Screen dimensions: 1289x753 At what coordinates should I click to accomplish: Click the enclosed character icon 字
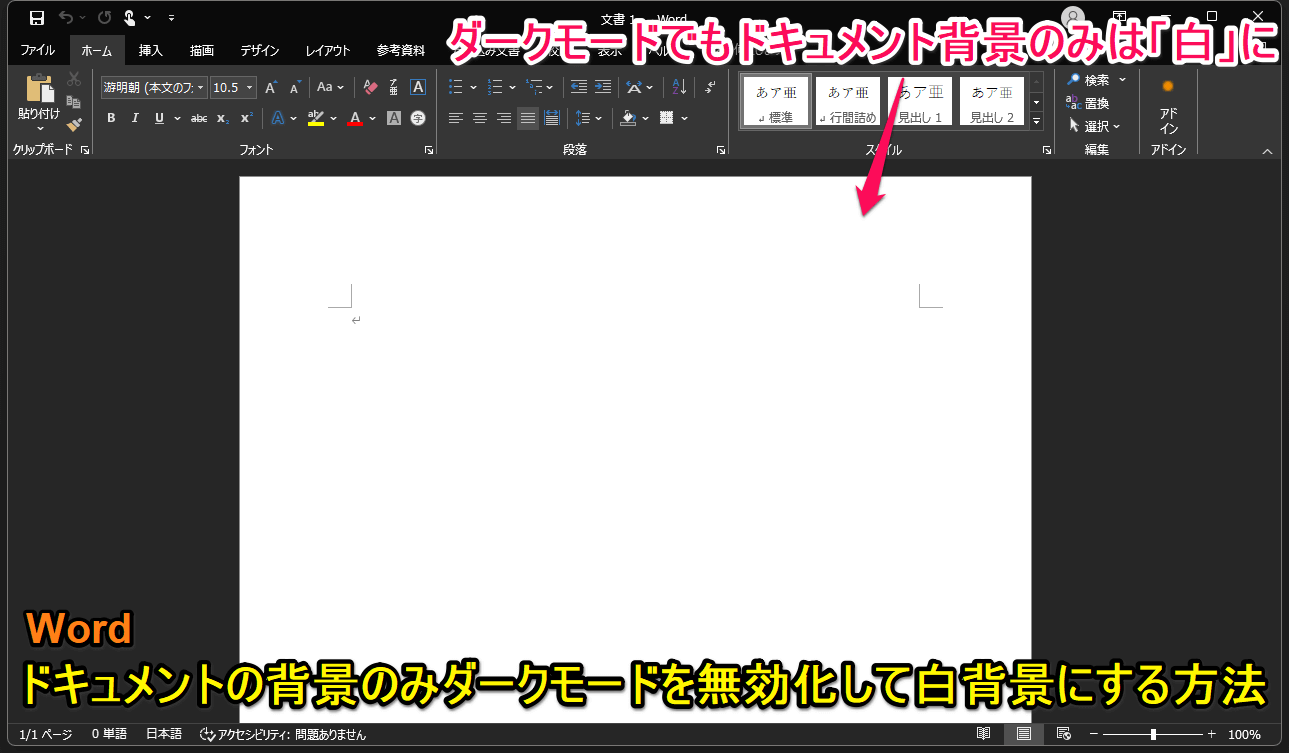tap(418, 118)
